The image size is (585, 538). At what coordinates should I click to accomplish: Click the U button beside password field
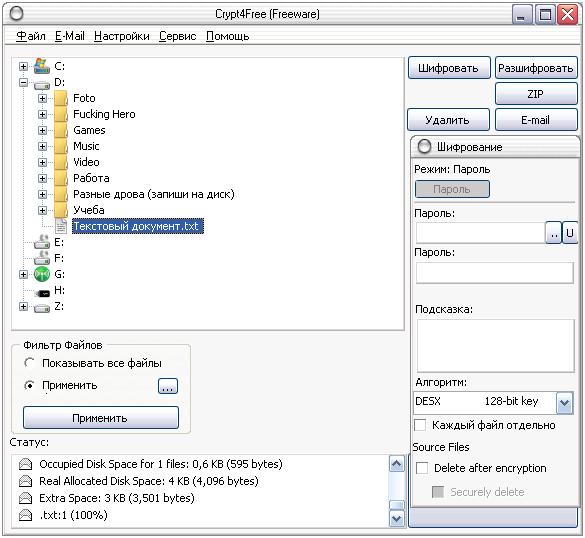pyautogui.click(x=570, y=233)
